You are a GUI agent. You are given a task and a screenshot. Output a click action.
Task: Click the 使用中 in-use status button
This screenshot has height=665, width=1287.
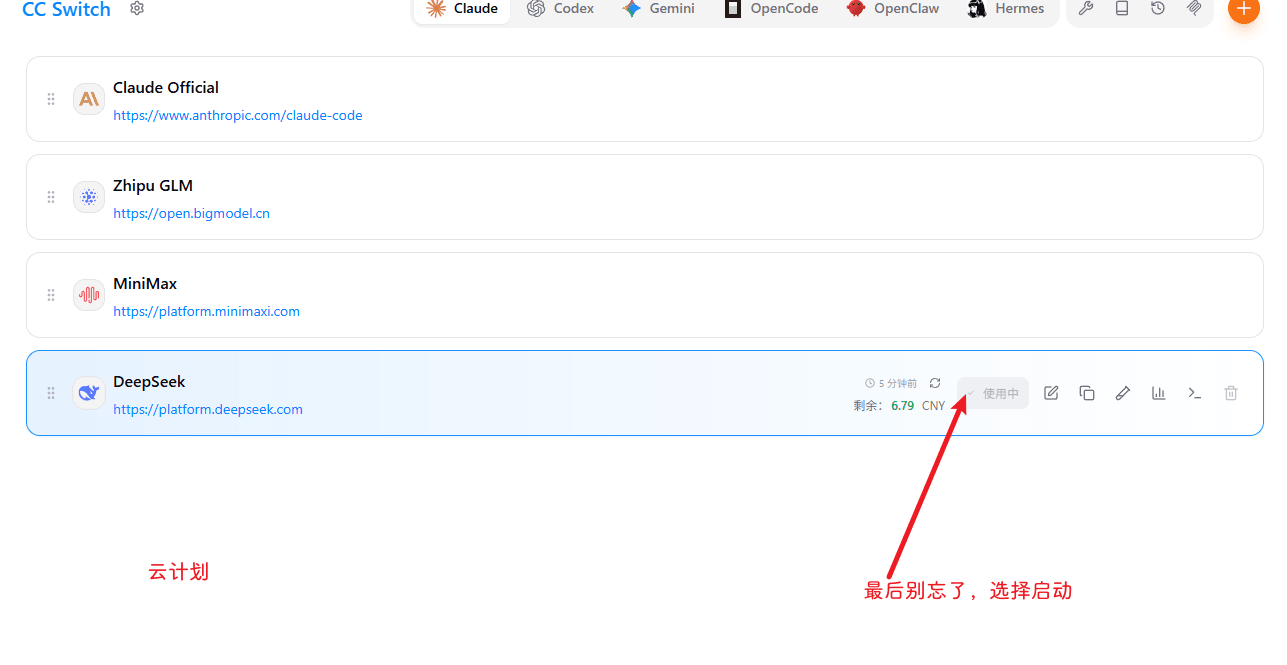click(x=993, y=393)
